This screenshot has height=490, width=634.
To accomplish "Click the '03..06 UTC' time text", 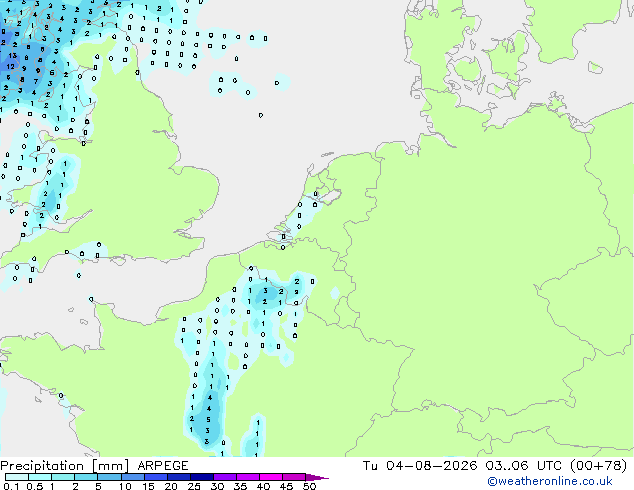I will pos(526,466).
